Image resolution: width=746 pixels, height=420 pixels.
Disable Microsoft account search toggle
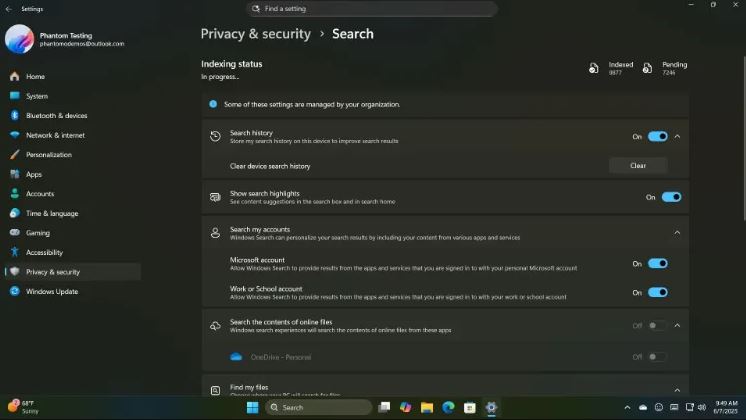[x=658, y=264]
